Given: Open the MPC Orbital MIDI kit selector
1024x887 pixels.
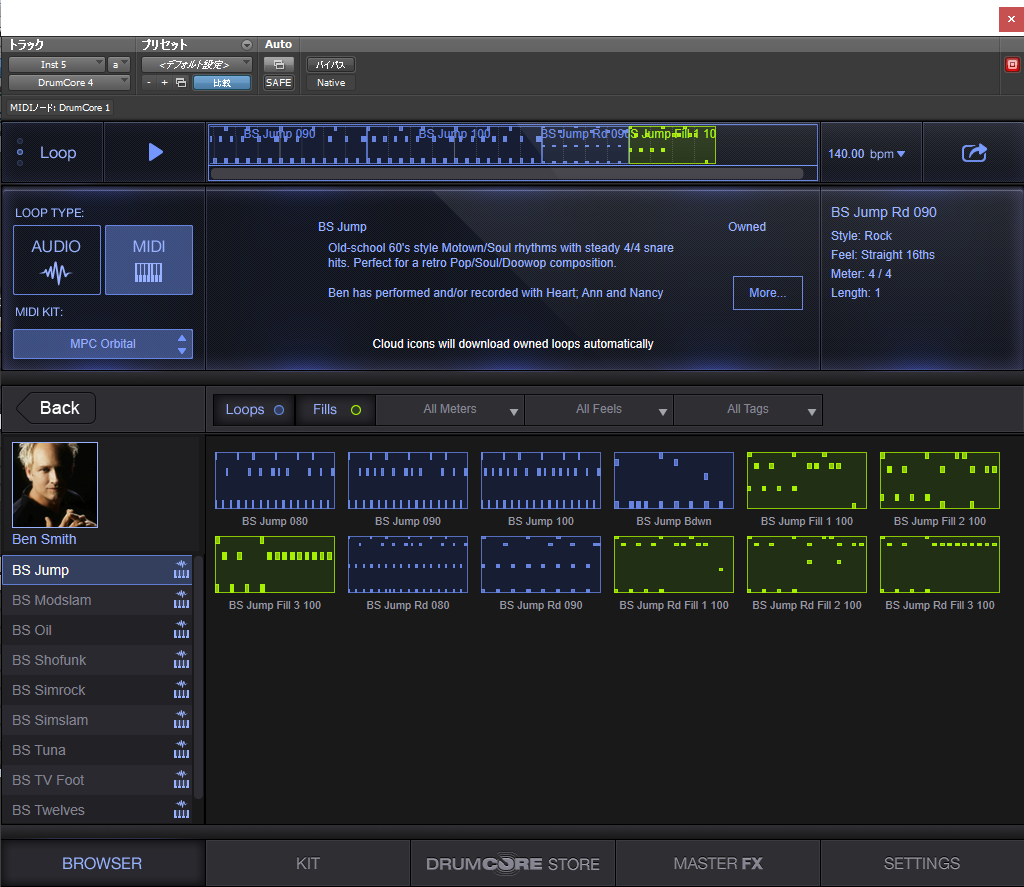Looking at the screenshot, I should tap(103, 344).
